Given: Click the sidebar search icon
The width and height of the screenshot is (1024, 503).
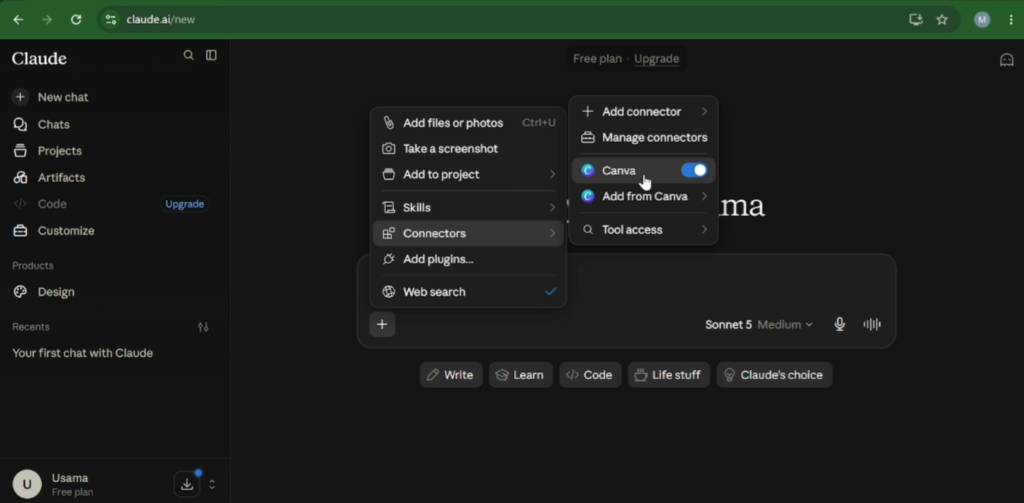Looking at the screenshot, I should coord(189,56).
